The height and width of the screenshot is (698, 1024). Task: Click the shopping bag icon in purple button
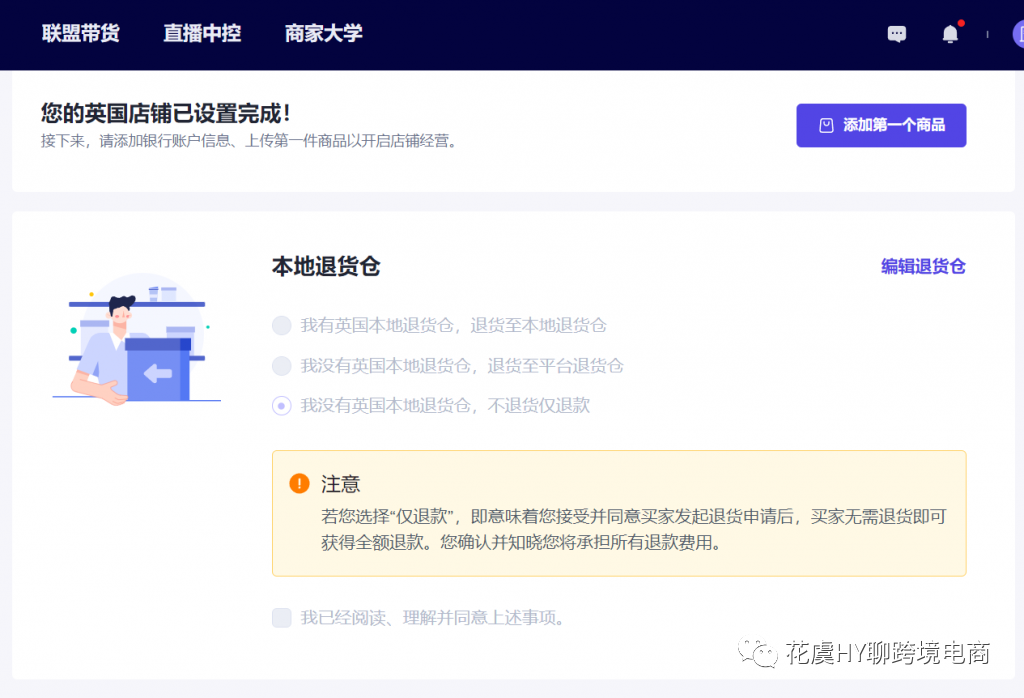tap(826, 126)
